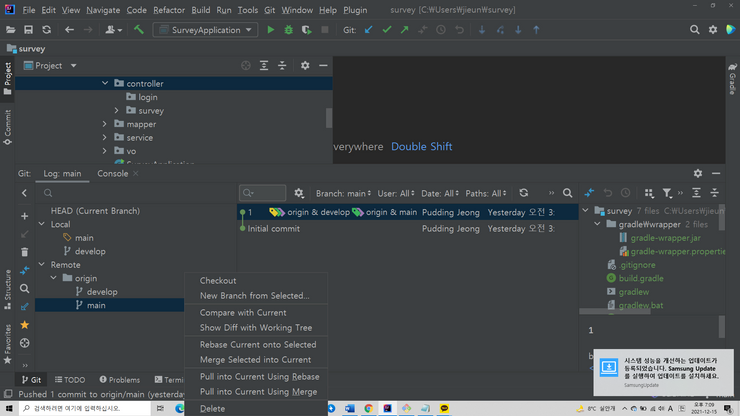
Task: Open the SurveyApplication run configuration dropdown
Action: (205, 30)
